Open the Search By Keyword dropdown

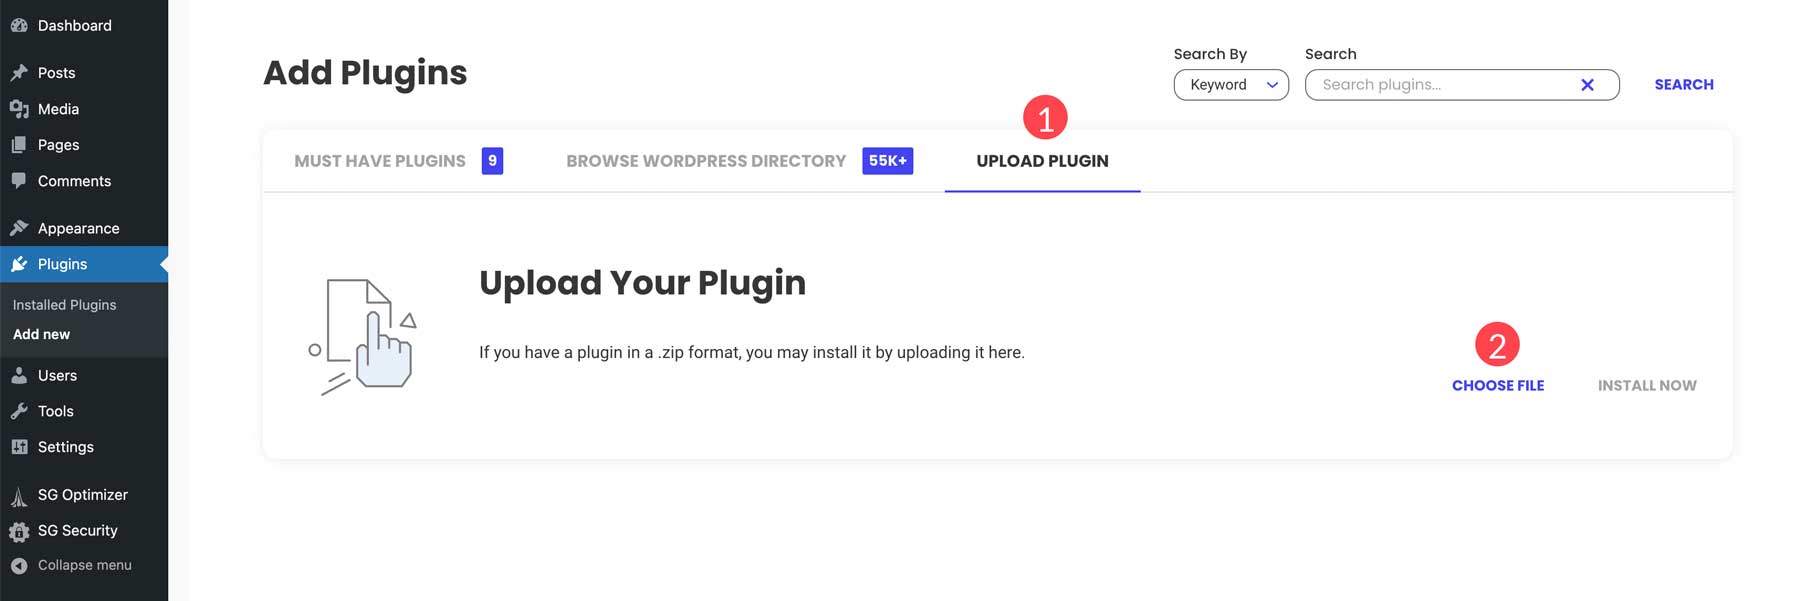(x=1231, y=85)
